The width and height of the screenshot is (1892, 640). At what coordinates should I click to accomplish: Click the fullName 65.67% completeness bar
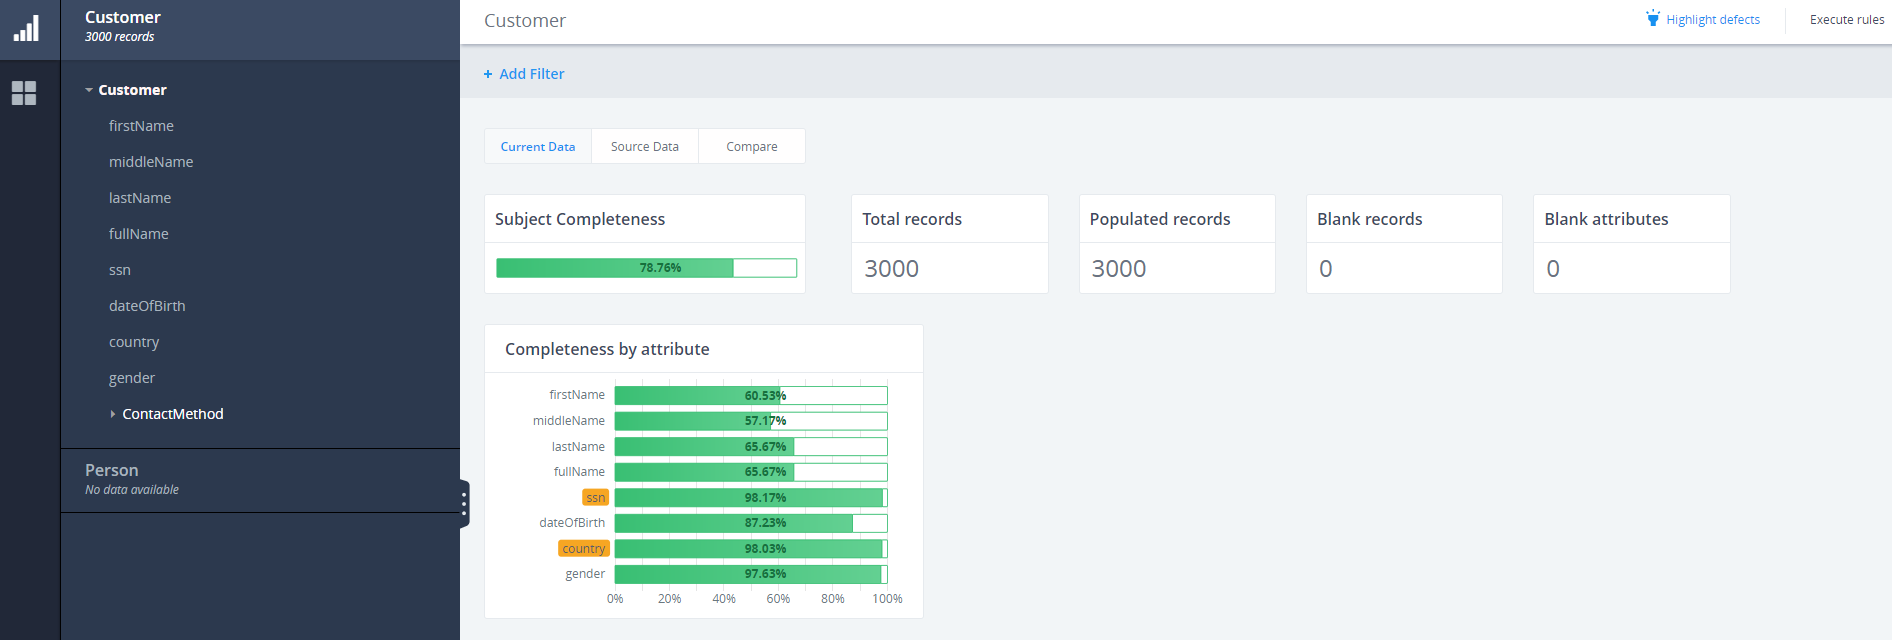point(751,472)
